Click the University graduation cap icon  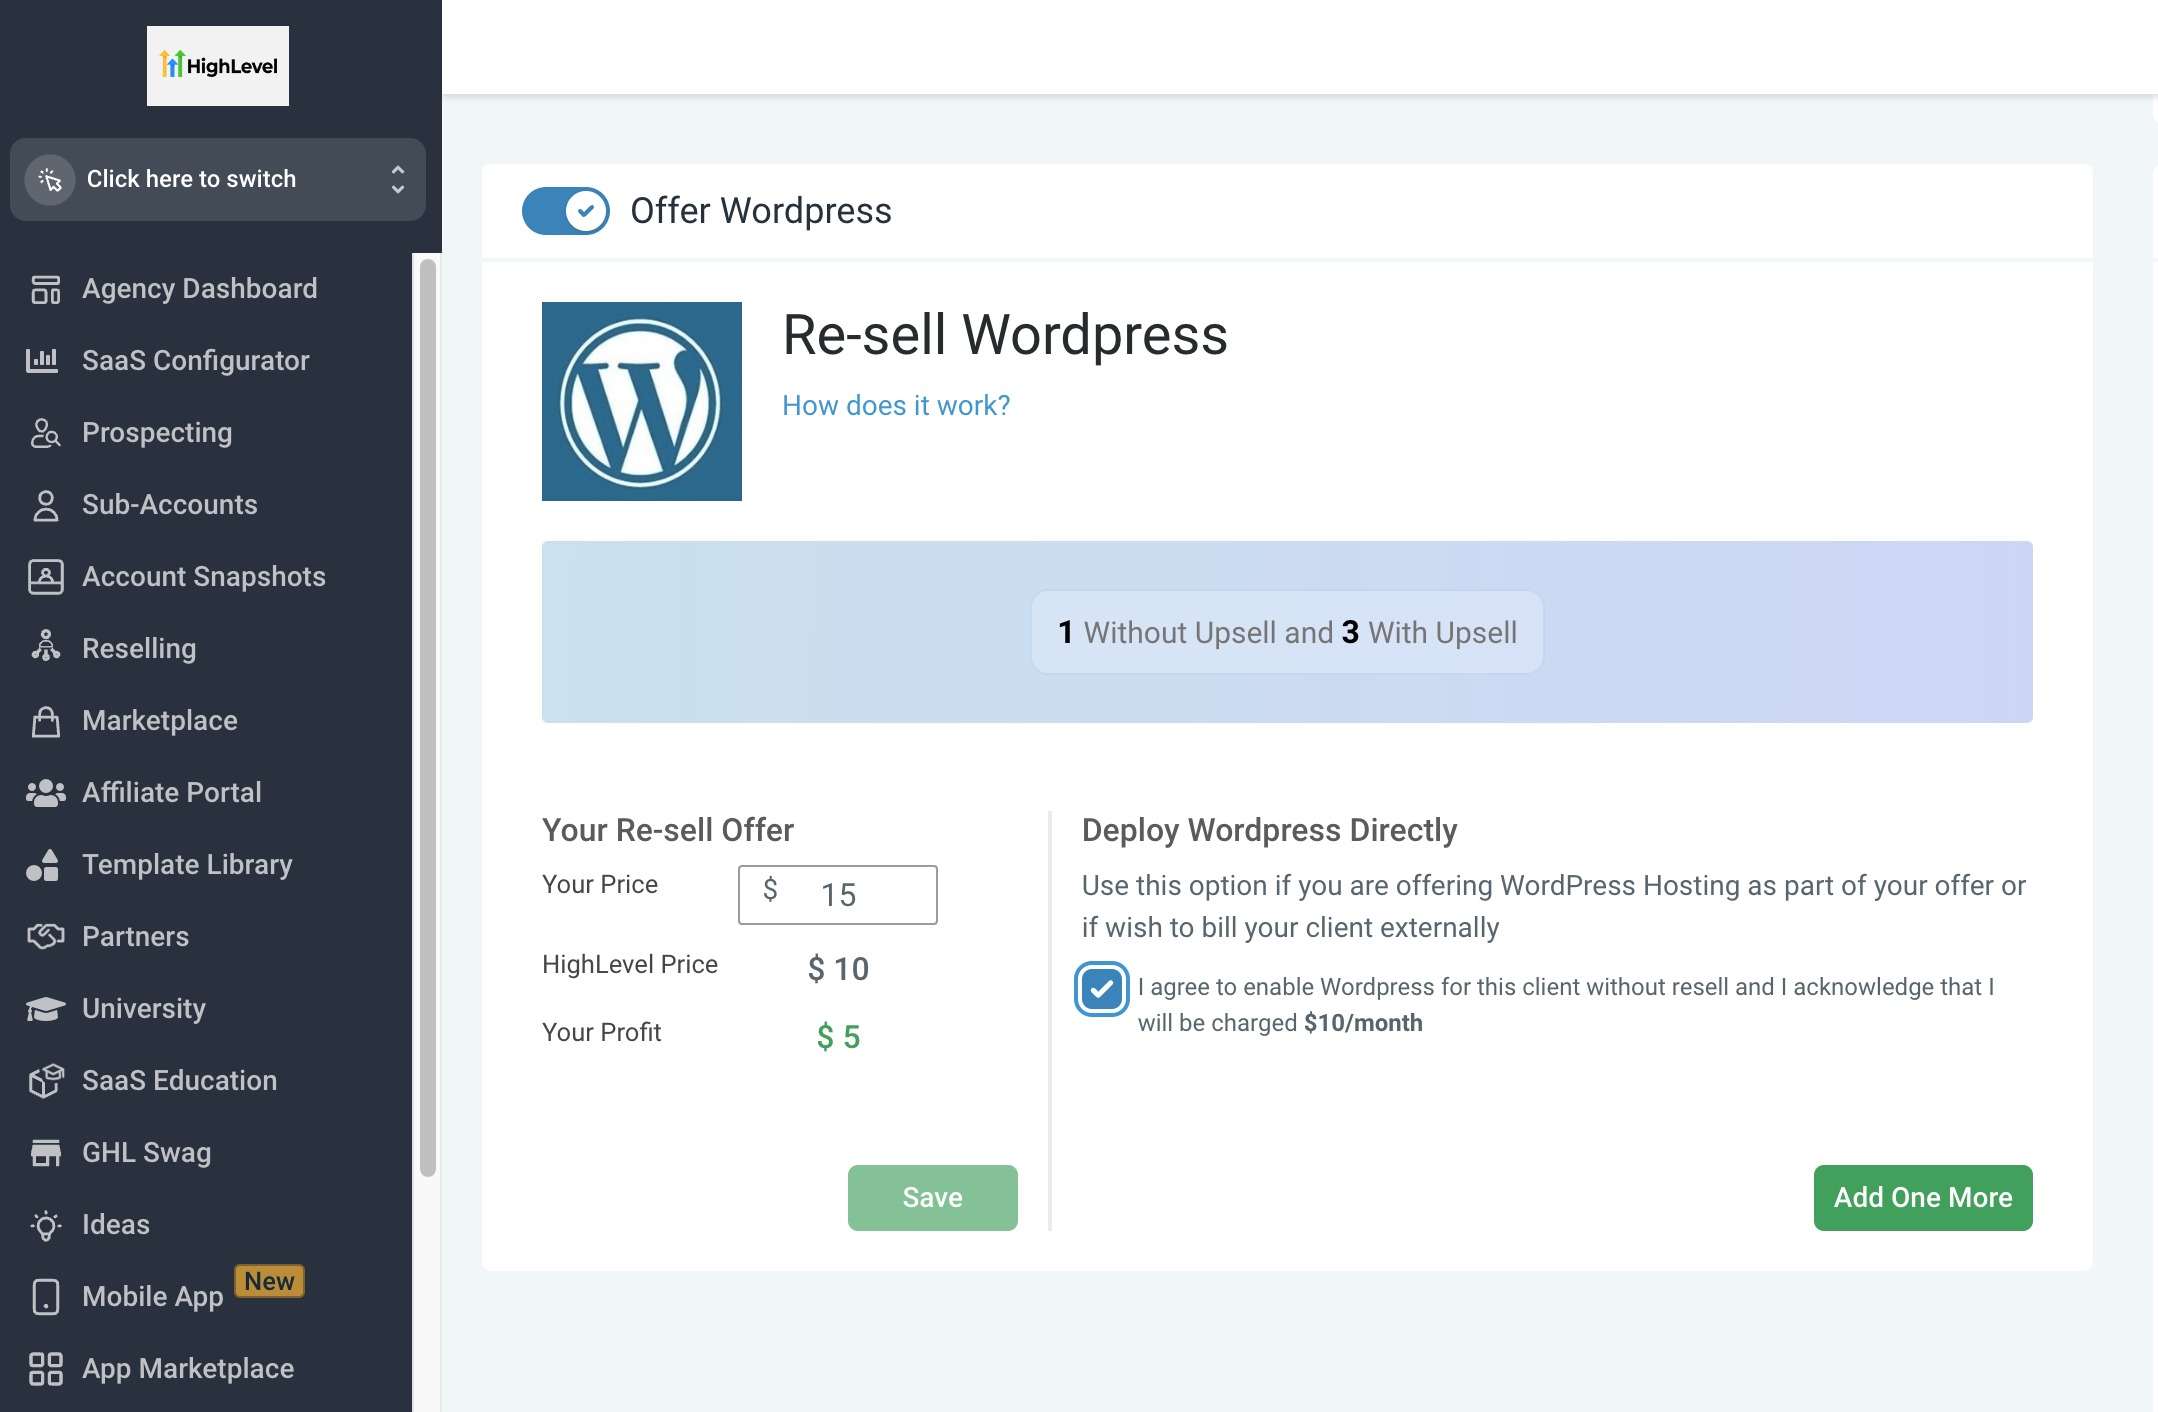[x=46, y=1009]
